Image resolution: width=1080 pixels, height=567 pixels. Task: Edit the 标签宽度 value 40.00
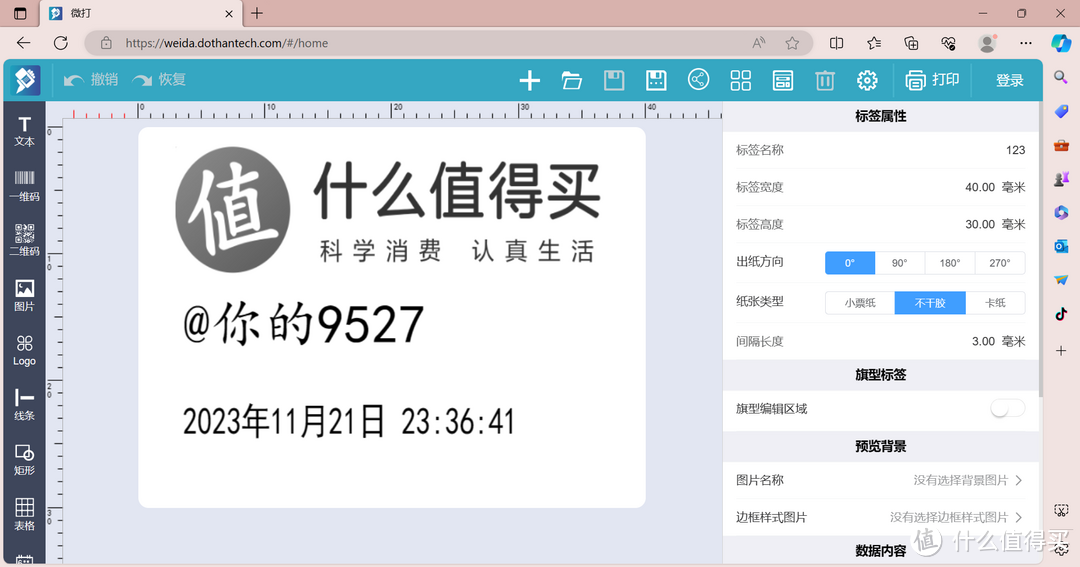pyautogui.click(x=979, y=187)
